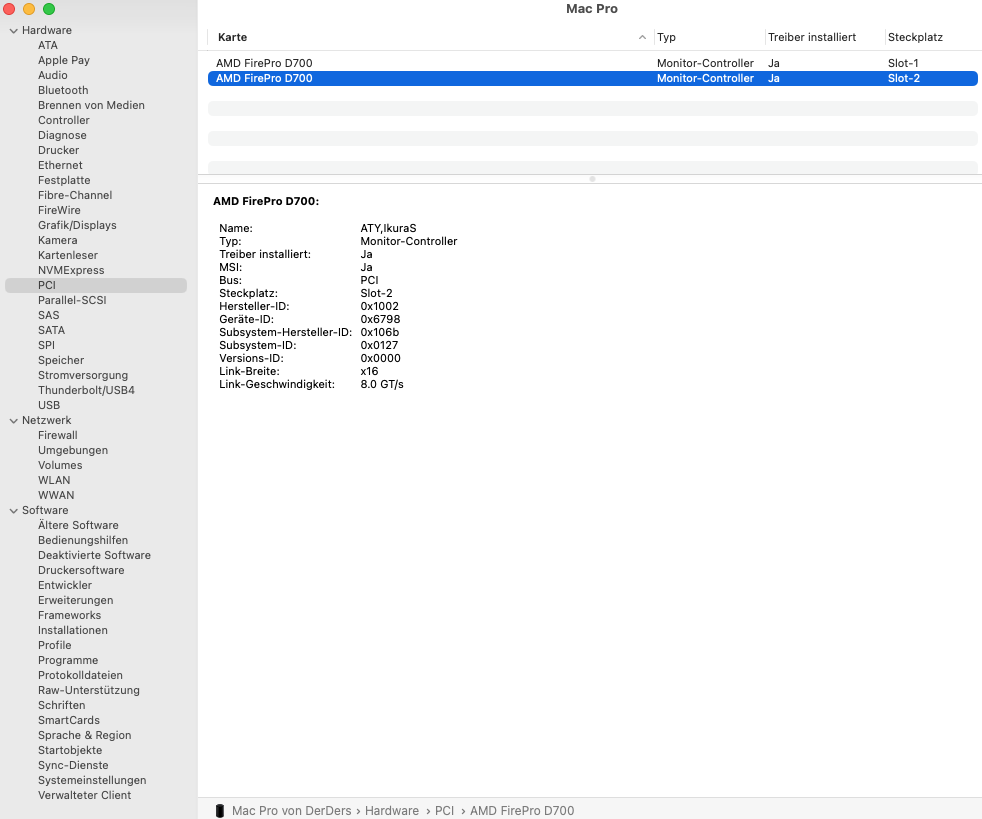Click the pane divider handle

(592, 179)
